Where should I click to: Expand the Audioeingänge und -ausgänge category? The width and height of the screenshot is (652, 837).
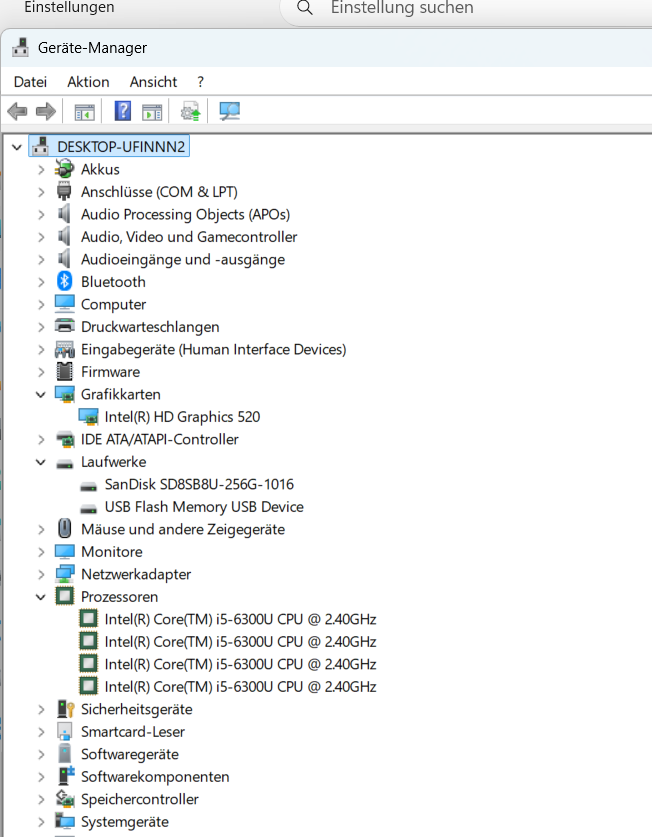[x=41, y=259]
